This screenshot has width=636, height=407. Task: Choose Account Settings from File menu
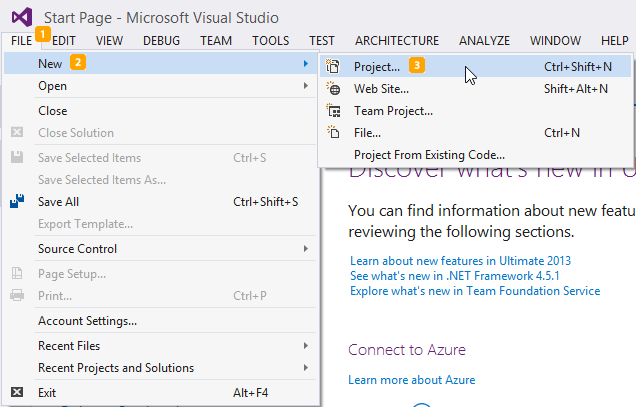coord(87,321)
